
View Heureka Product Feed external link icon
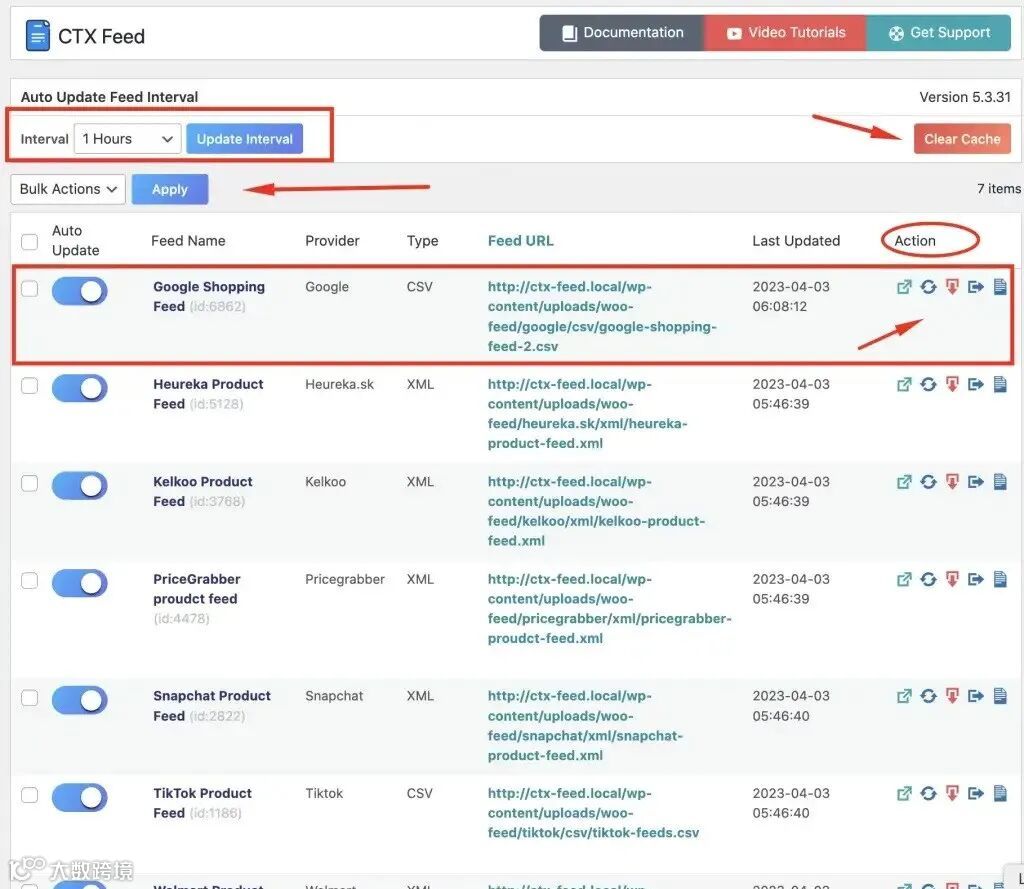click(x=904, y=384)
